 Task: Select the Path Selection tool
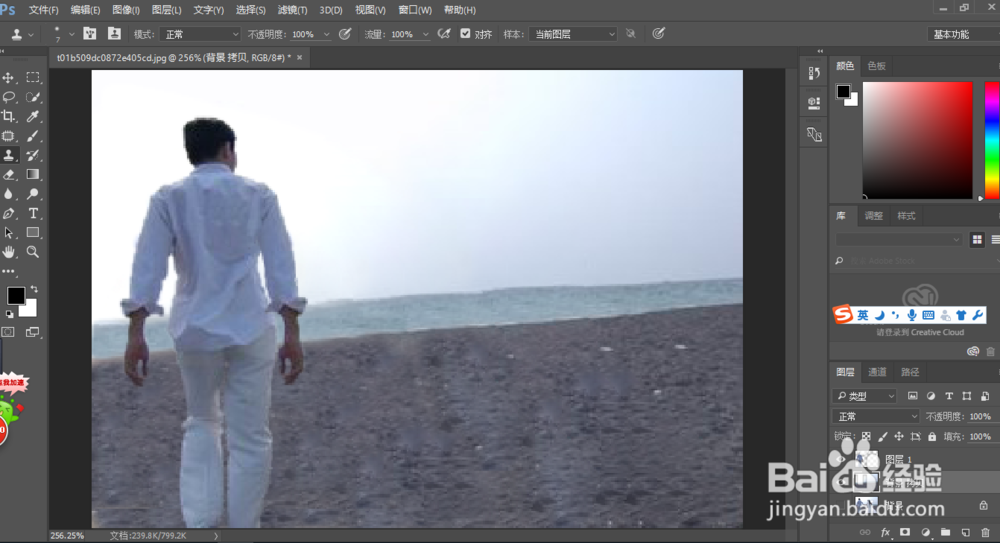click(x=8, y=233)
